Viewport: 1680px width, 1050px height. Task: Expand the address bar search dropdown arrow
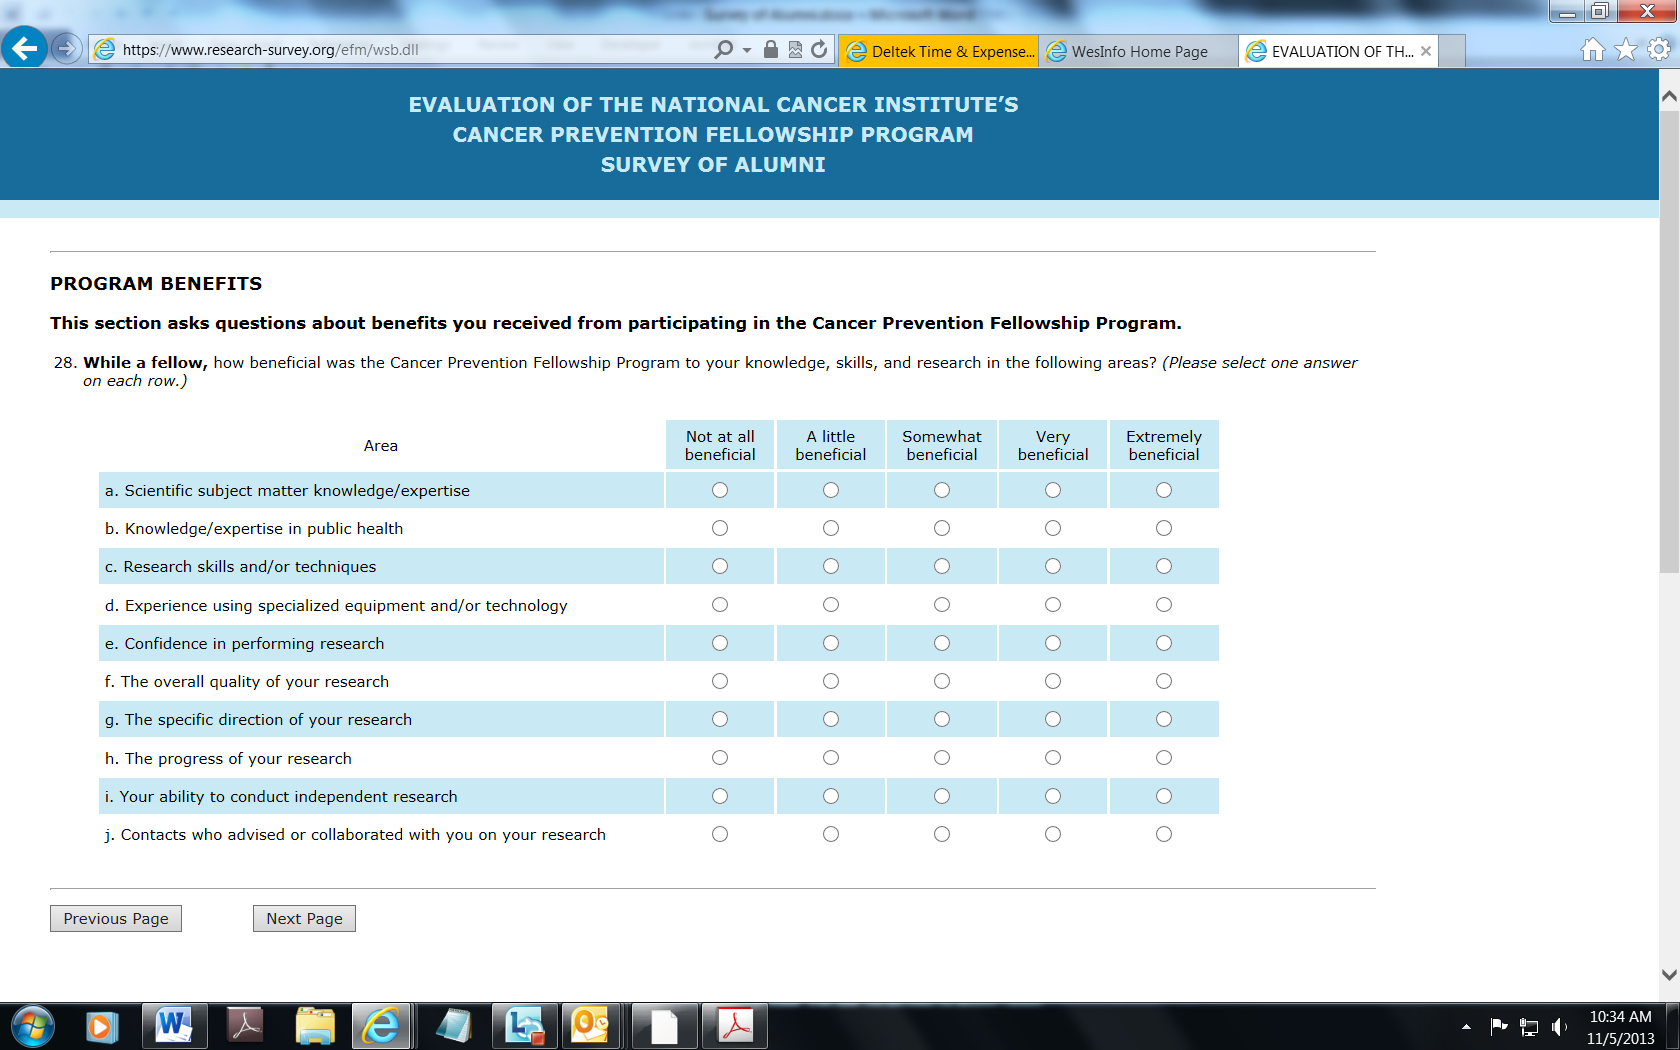click(747, 50)
